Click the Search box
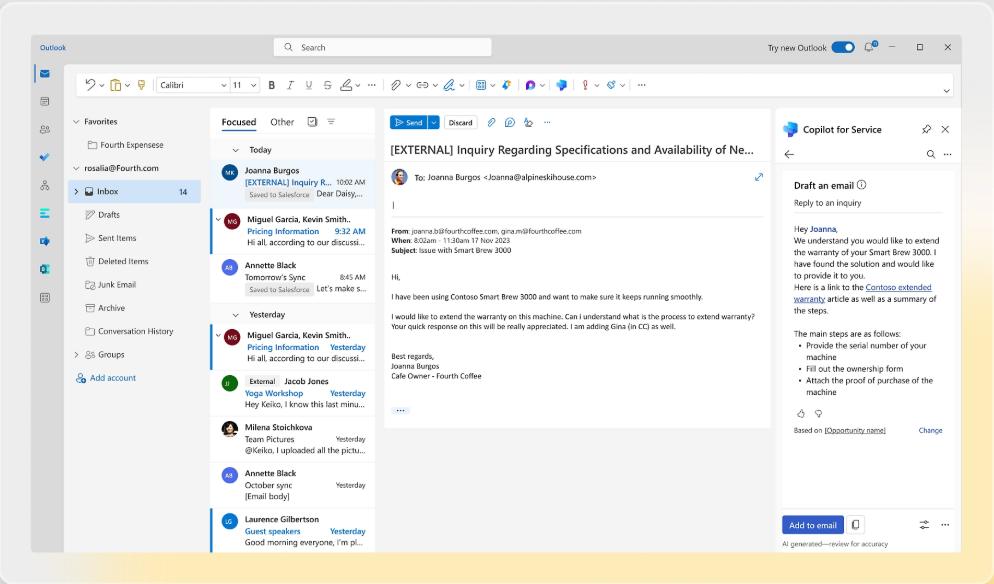Viewport: 994px width, 584px height. [382, 48]
